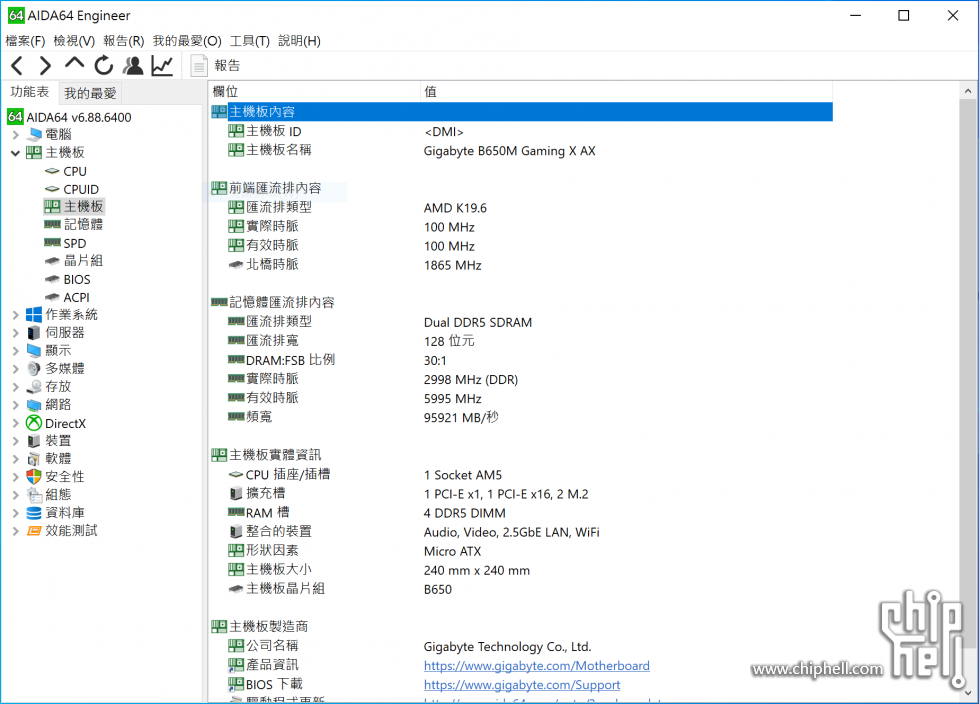Click the 值 column header
979x704 pixels.
click(x=626, y=92)
